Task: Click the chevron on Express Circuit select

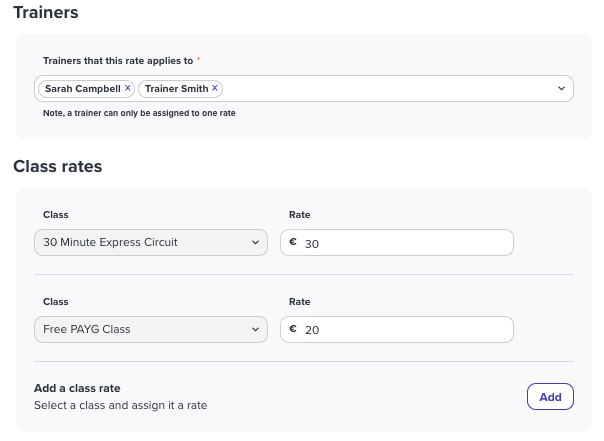Action: (x=255, y=242)
